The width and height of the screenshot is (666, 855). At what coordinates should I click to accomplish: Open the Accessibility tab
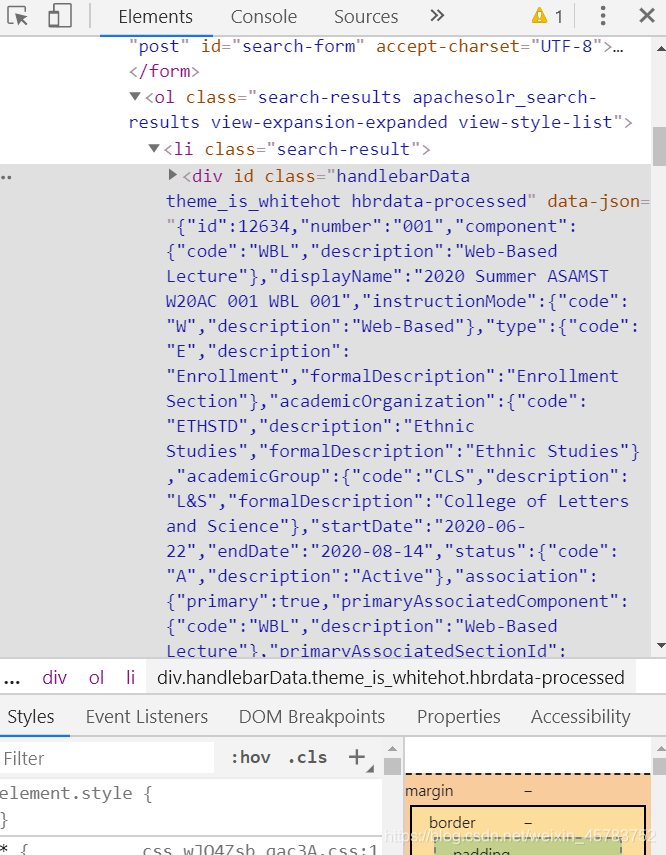(581, 716)
